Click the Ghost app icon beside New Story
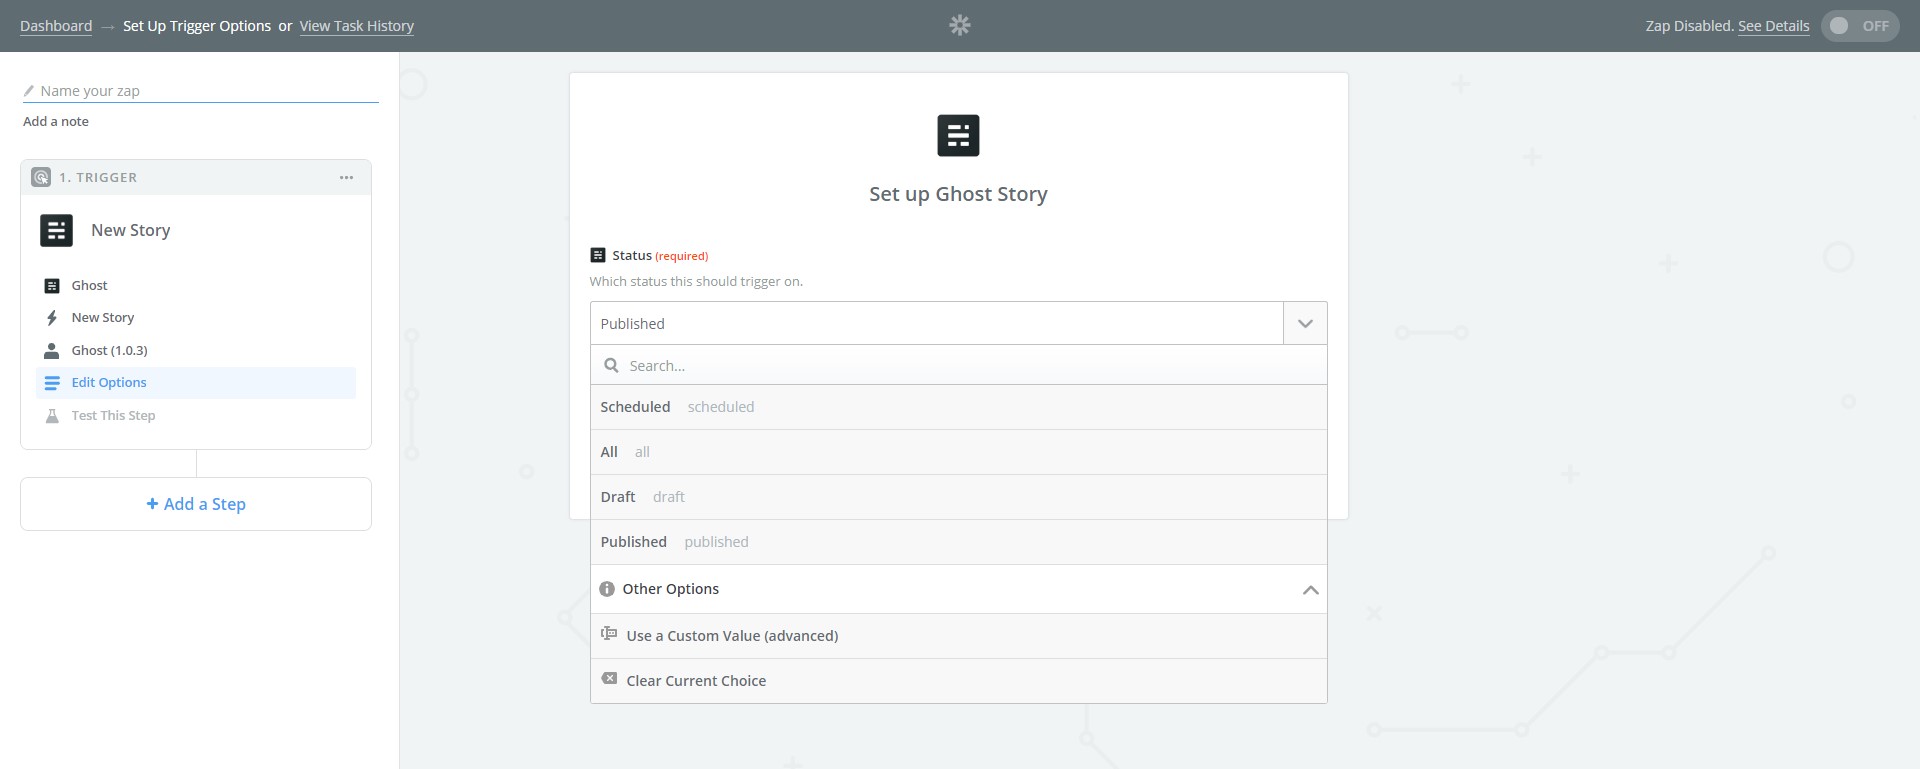Screen dimensions: 1920x769 (x=56, y=230)
